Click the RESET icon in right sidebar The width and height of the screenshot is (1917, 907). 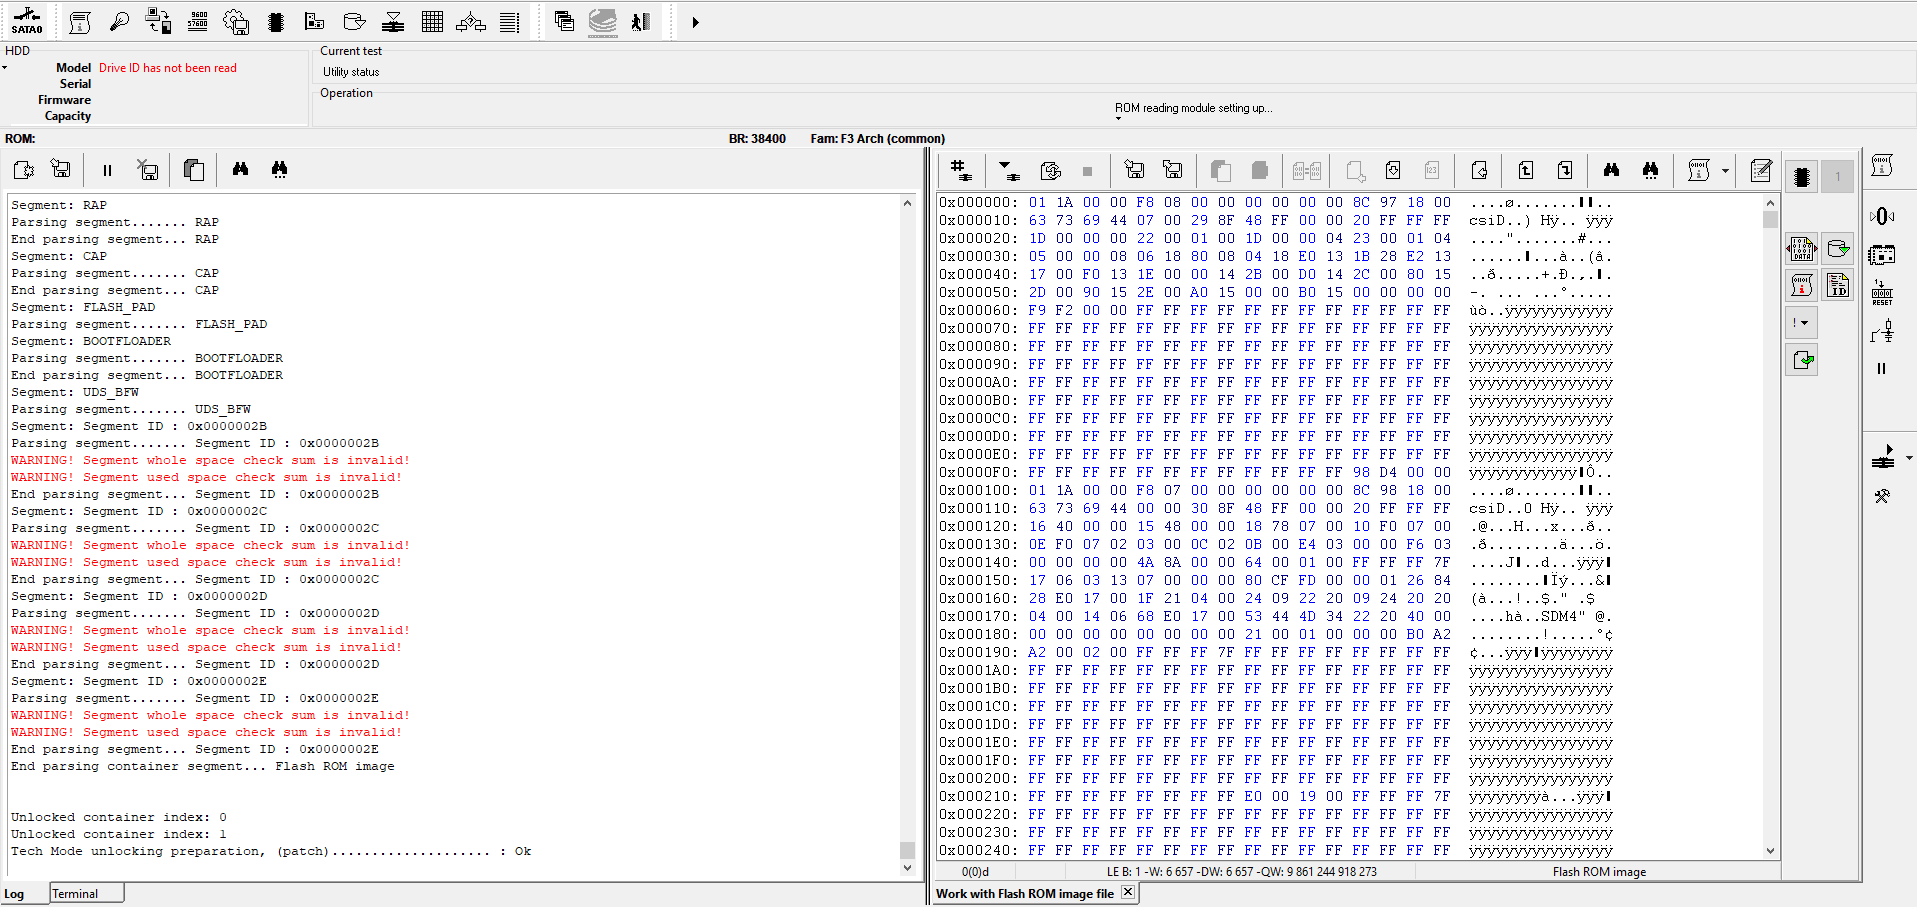(1882, 293)
